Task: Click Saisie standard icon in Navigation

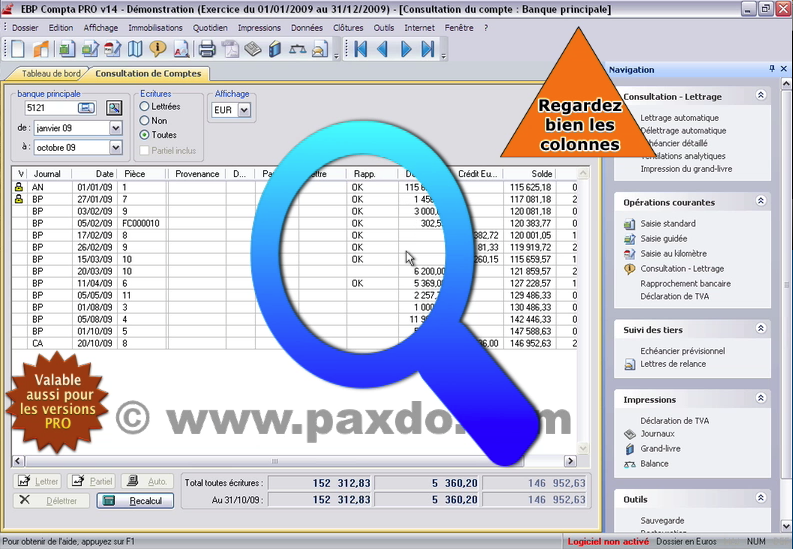Action: coord(629,224)
